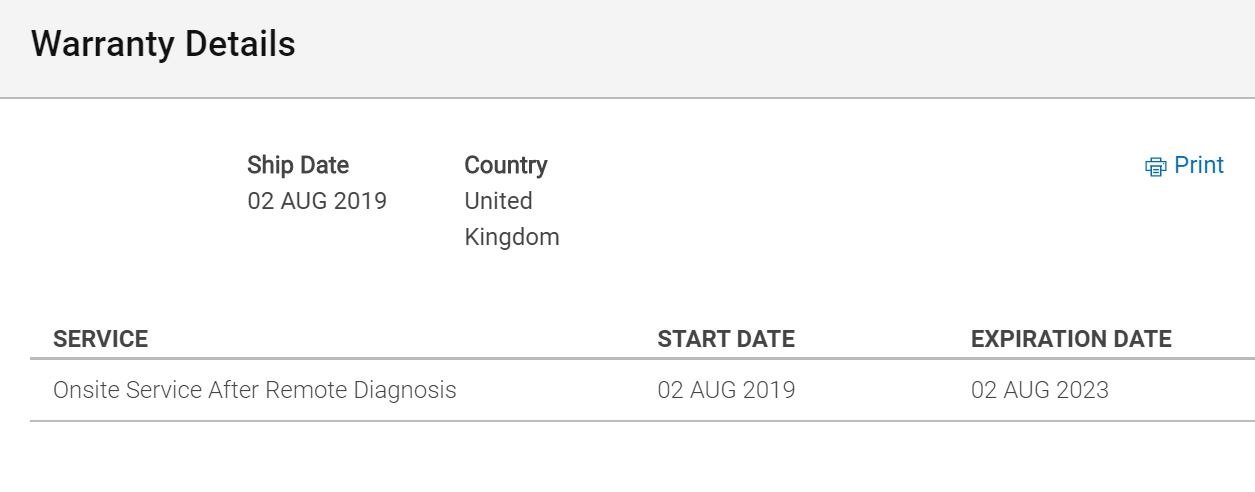The width and height of the screenshot is (1255, 492).
Task: Select the Country label
Action: pos(506,165)
